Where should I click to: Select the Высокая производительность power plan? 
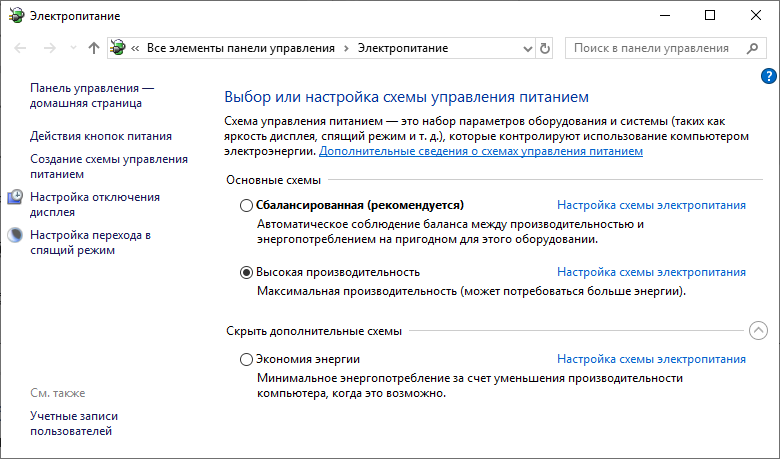[x=246, y=273]
